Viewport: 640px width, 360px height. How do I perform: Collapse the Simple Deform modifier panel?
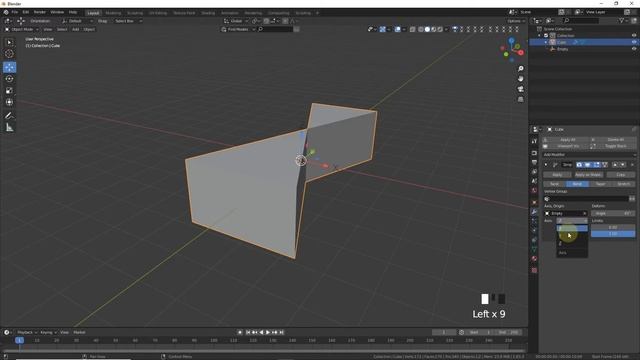click(x=546, y=165)
